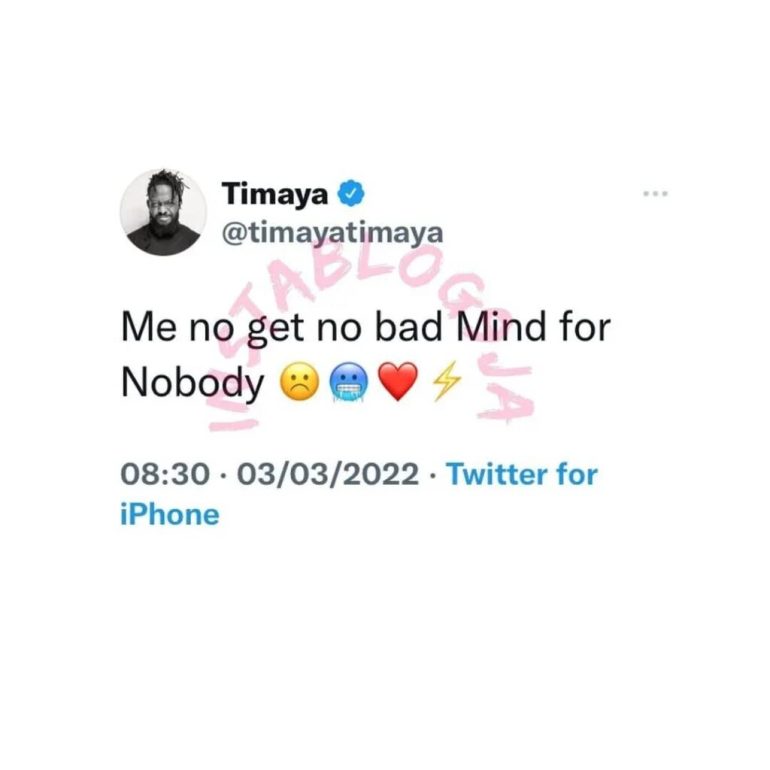Screen dimensions: 770x770
Task: Click the red heart emoji
Action: [x=398, y=382]
